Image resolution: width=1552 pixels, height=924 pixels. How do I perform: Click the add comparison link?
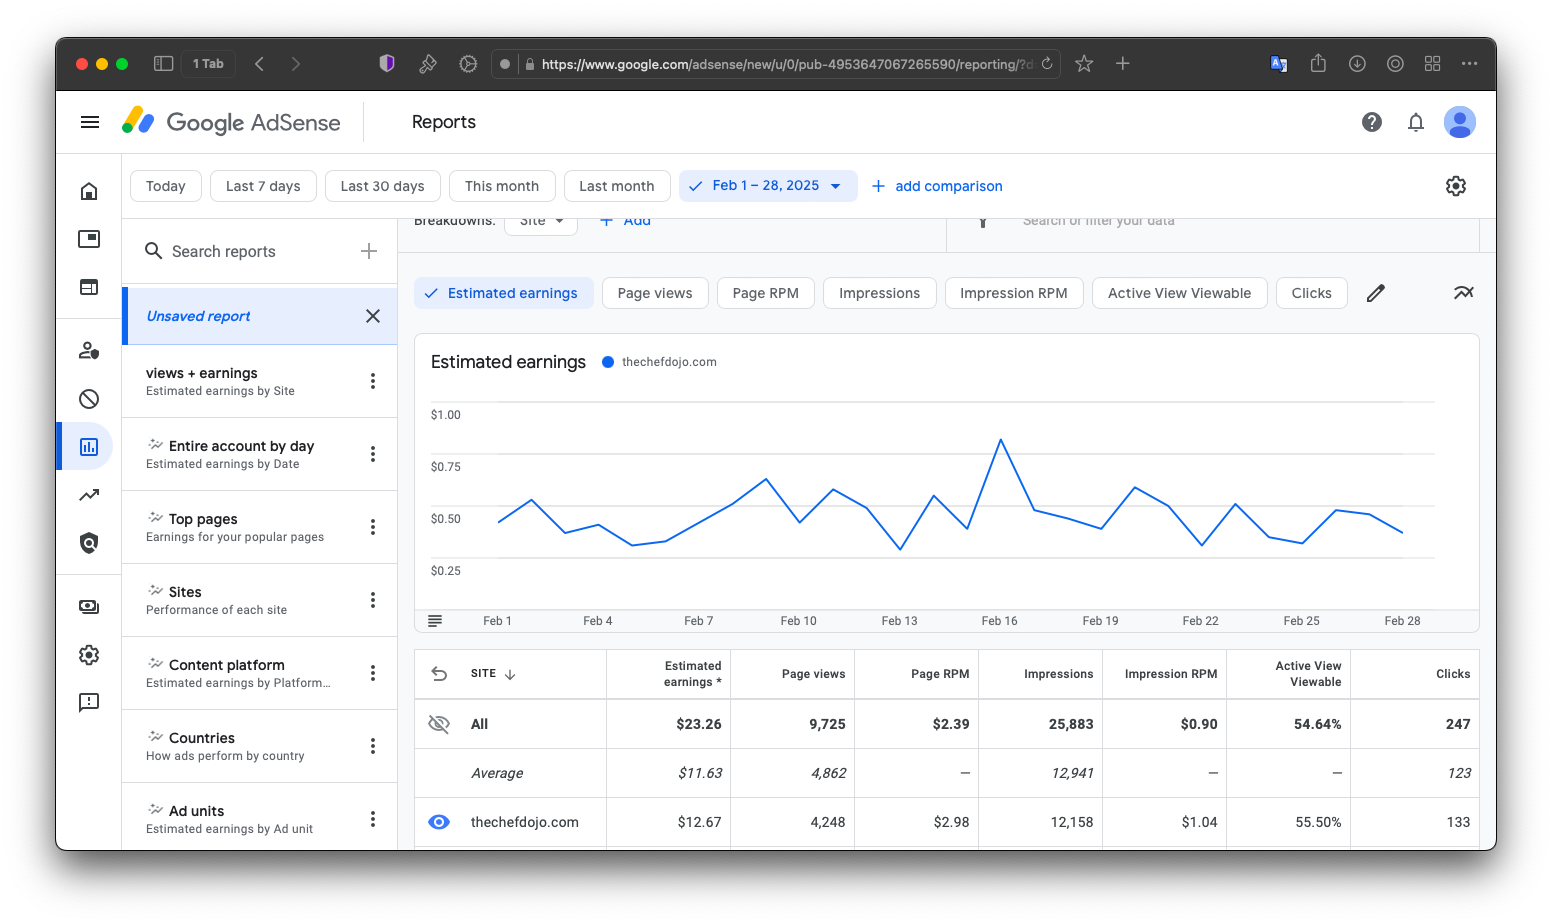937,186
